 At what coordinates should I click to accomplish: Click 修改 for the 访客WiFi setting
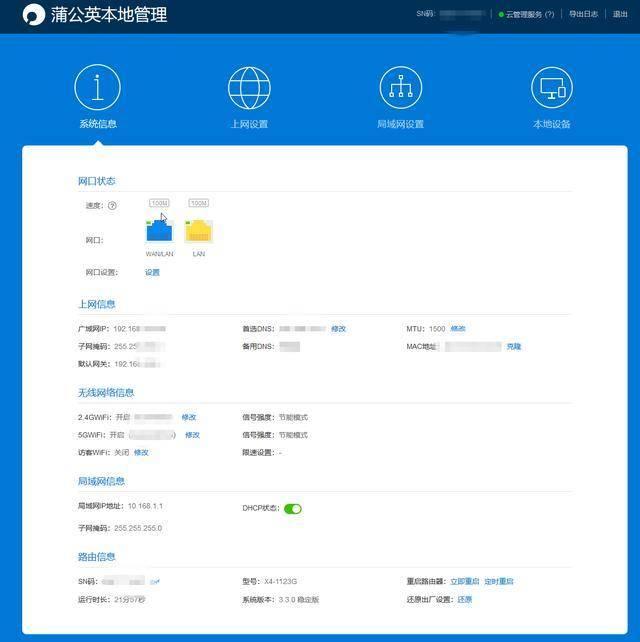(141, 452)
